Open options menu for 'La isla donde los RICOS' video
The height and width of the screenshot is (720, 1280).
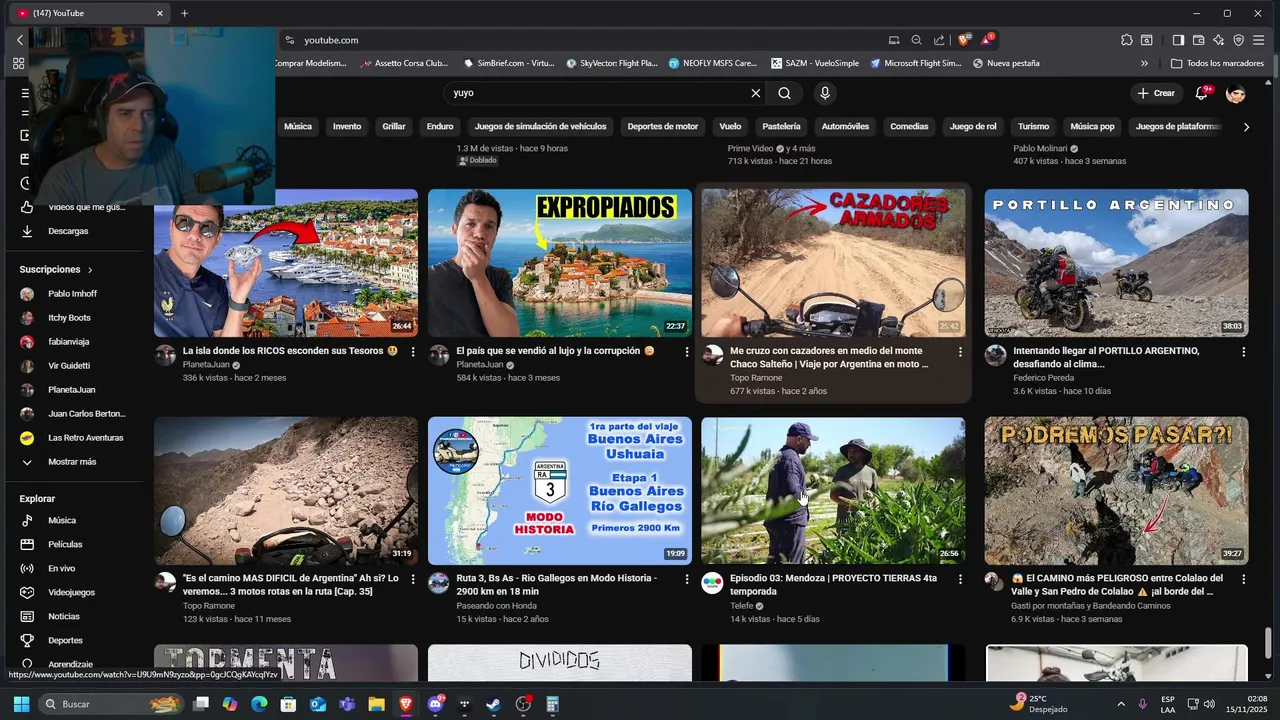(413, 352)
